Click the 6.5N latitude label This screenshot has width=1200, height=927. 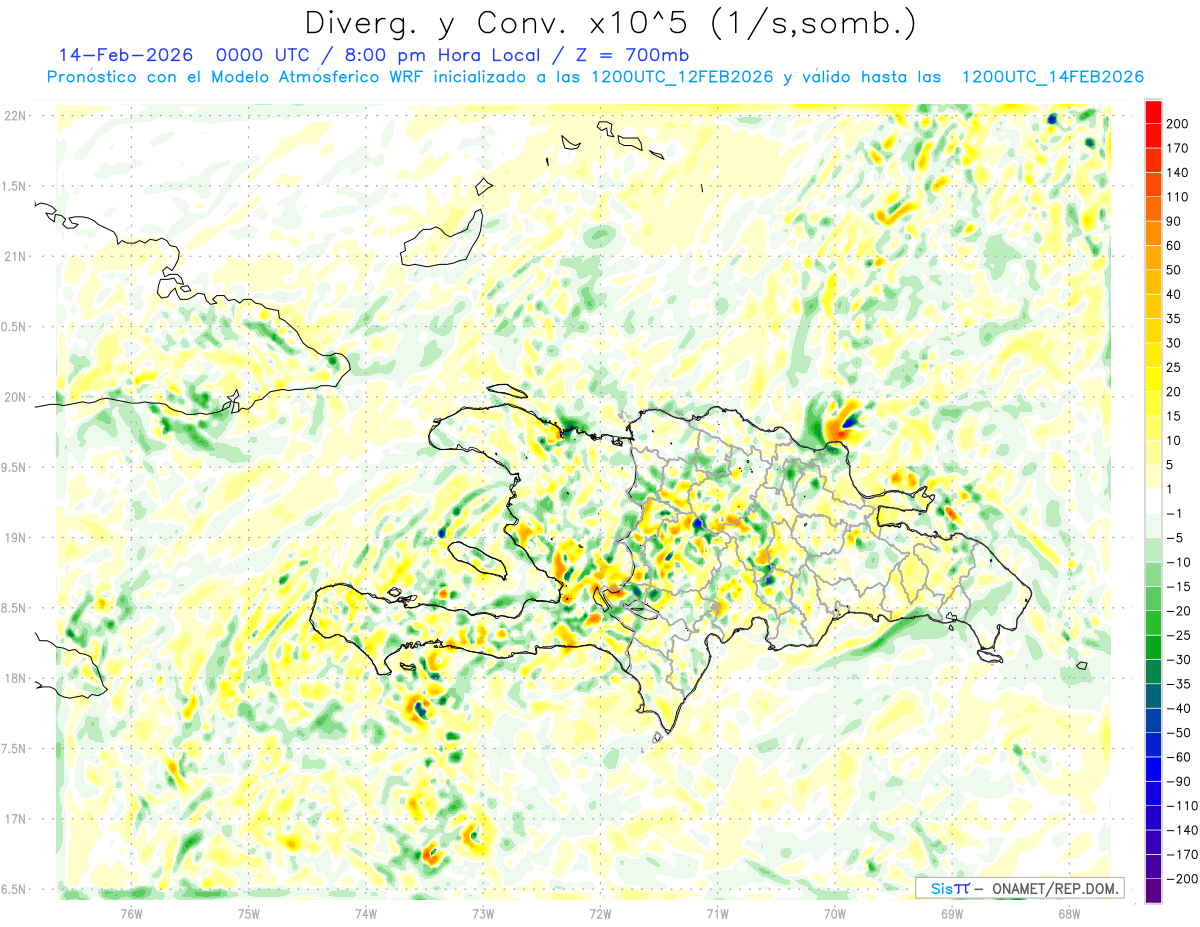pos(12,889)
